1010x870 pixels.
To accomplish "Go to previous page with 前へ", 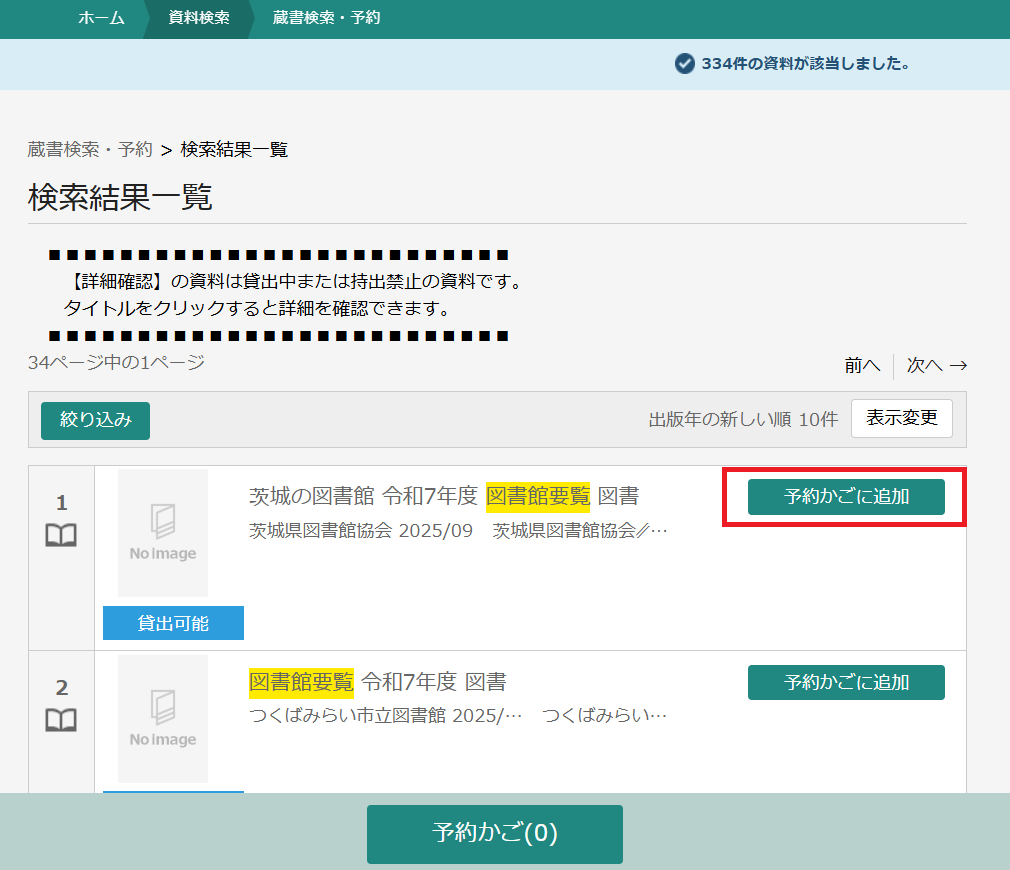I will 862,366.
